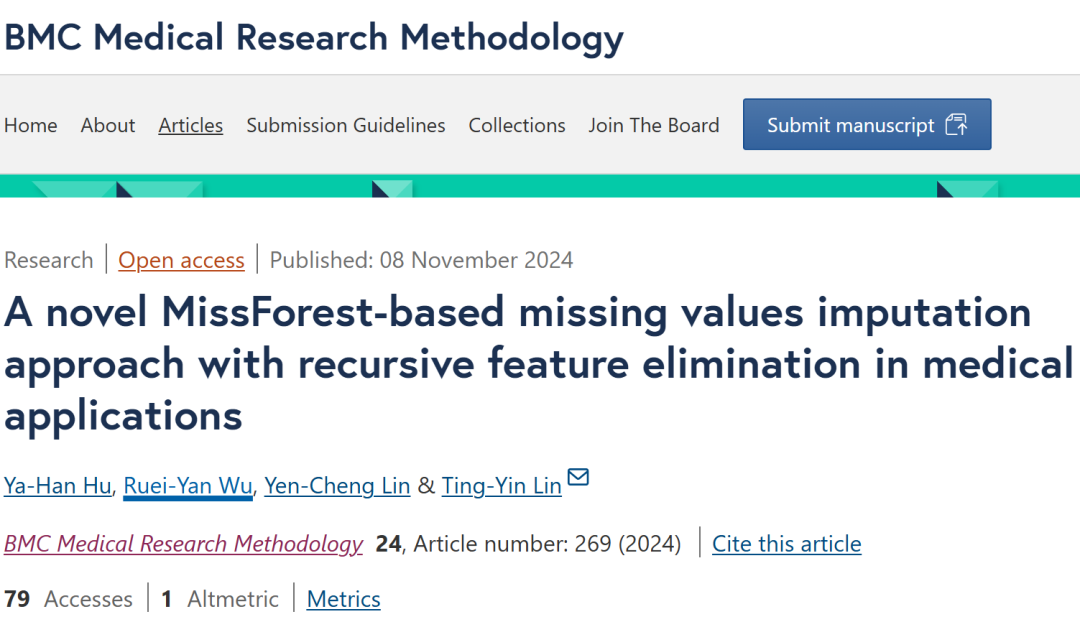1080x627 pixels.
Task: Select author Yen-Cheng Lin
Action: 337,486
